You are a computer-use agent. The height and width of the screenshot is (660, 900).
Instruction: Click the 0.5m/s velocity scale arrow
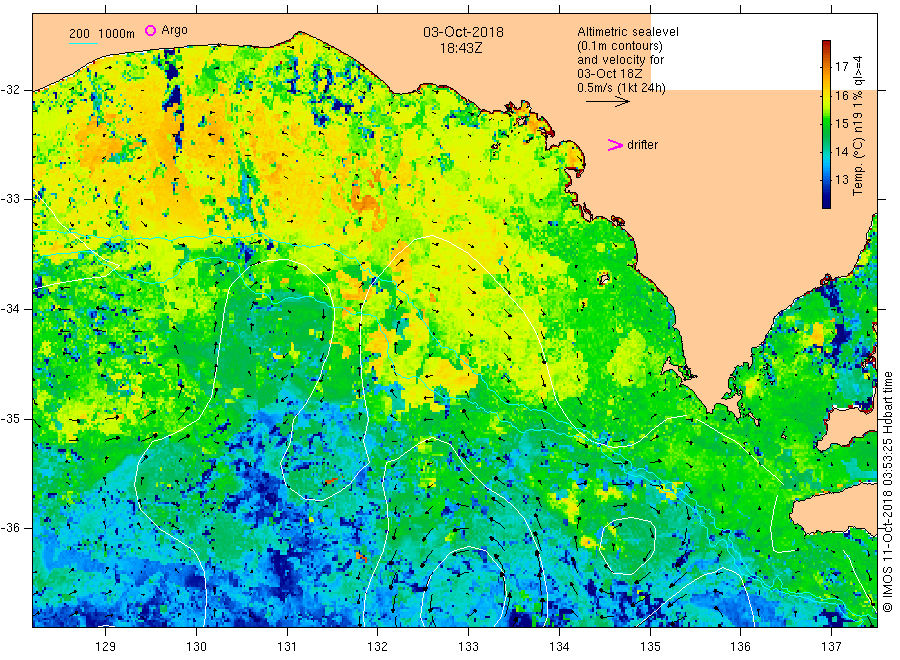607,102
